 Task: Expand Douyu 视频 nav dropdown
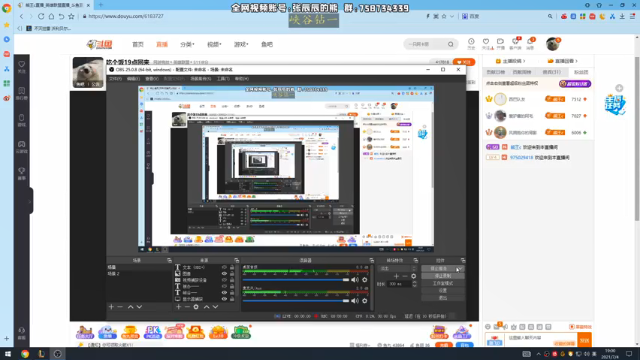[214, 44]
